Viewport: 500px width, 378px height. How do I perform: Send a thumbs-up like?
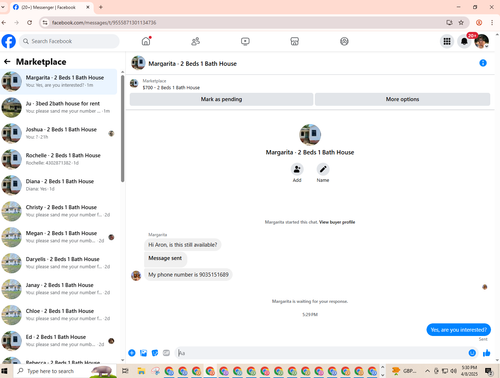click(x=486, y=353)
